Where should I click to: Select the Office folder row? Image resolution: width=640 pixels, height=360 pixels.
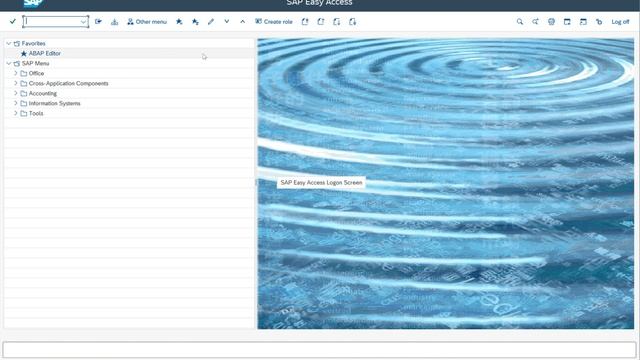(x=129, y=73)
